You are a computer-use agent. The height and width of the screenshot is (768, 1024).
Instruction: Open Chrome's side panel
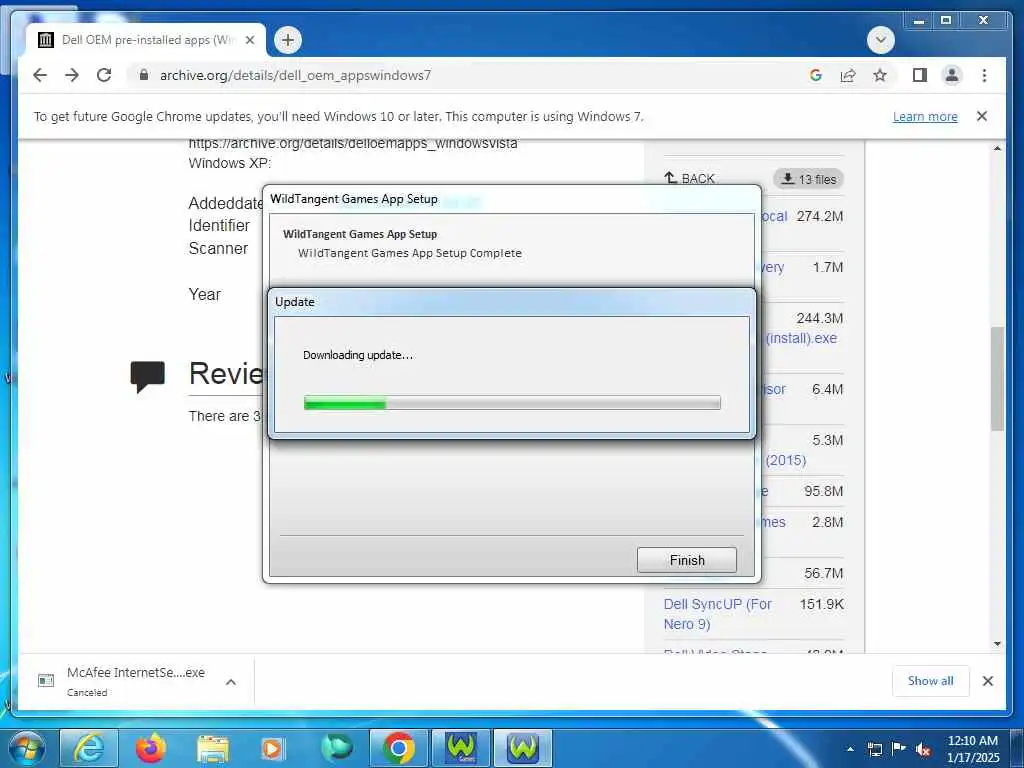(x=920, y=75)
